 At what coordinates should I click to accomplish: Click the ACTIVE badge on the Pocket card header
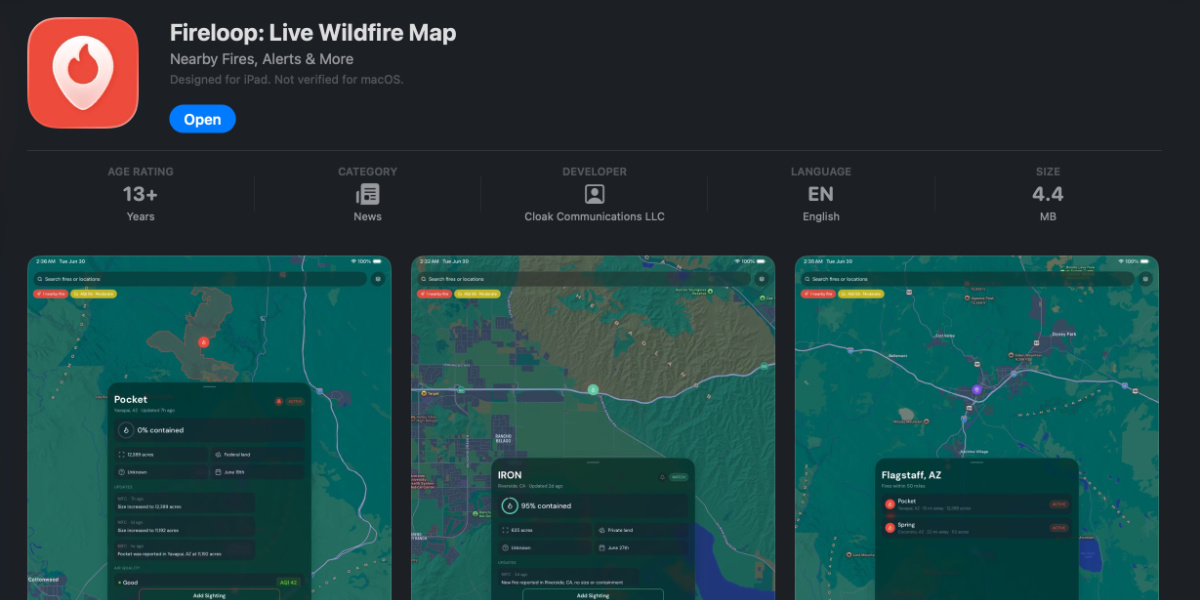click(295, 401)
